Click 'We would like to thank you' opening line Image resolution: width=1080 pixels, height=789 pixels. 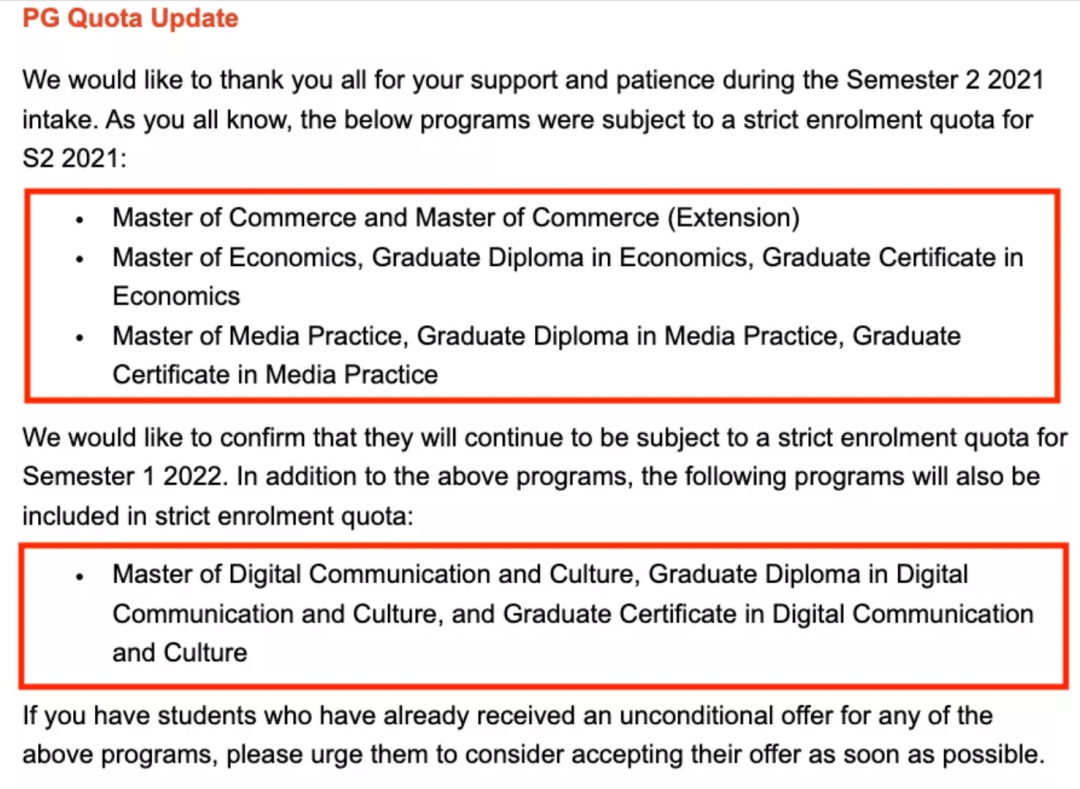pyautogui.click(x=533, y=80)
